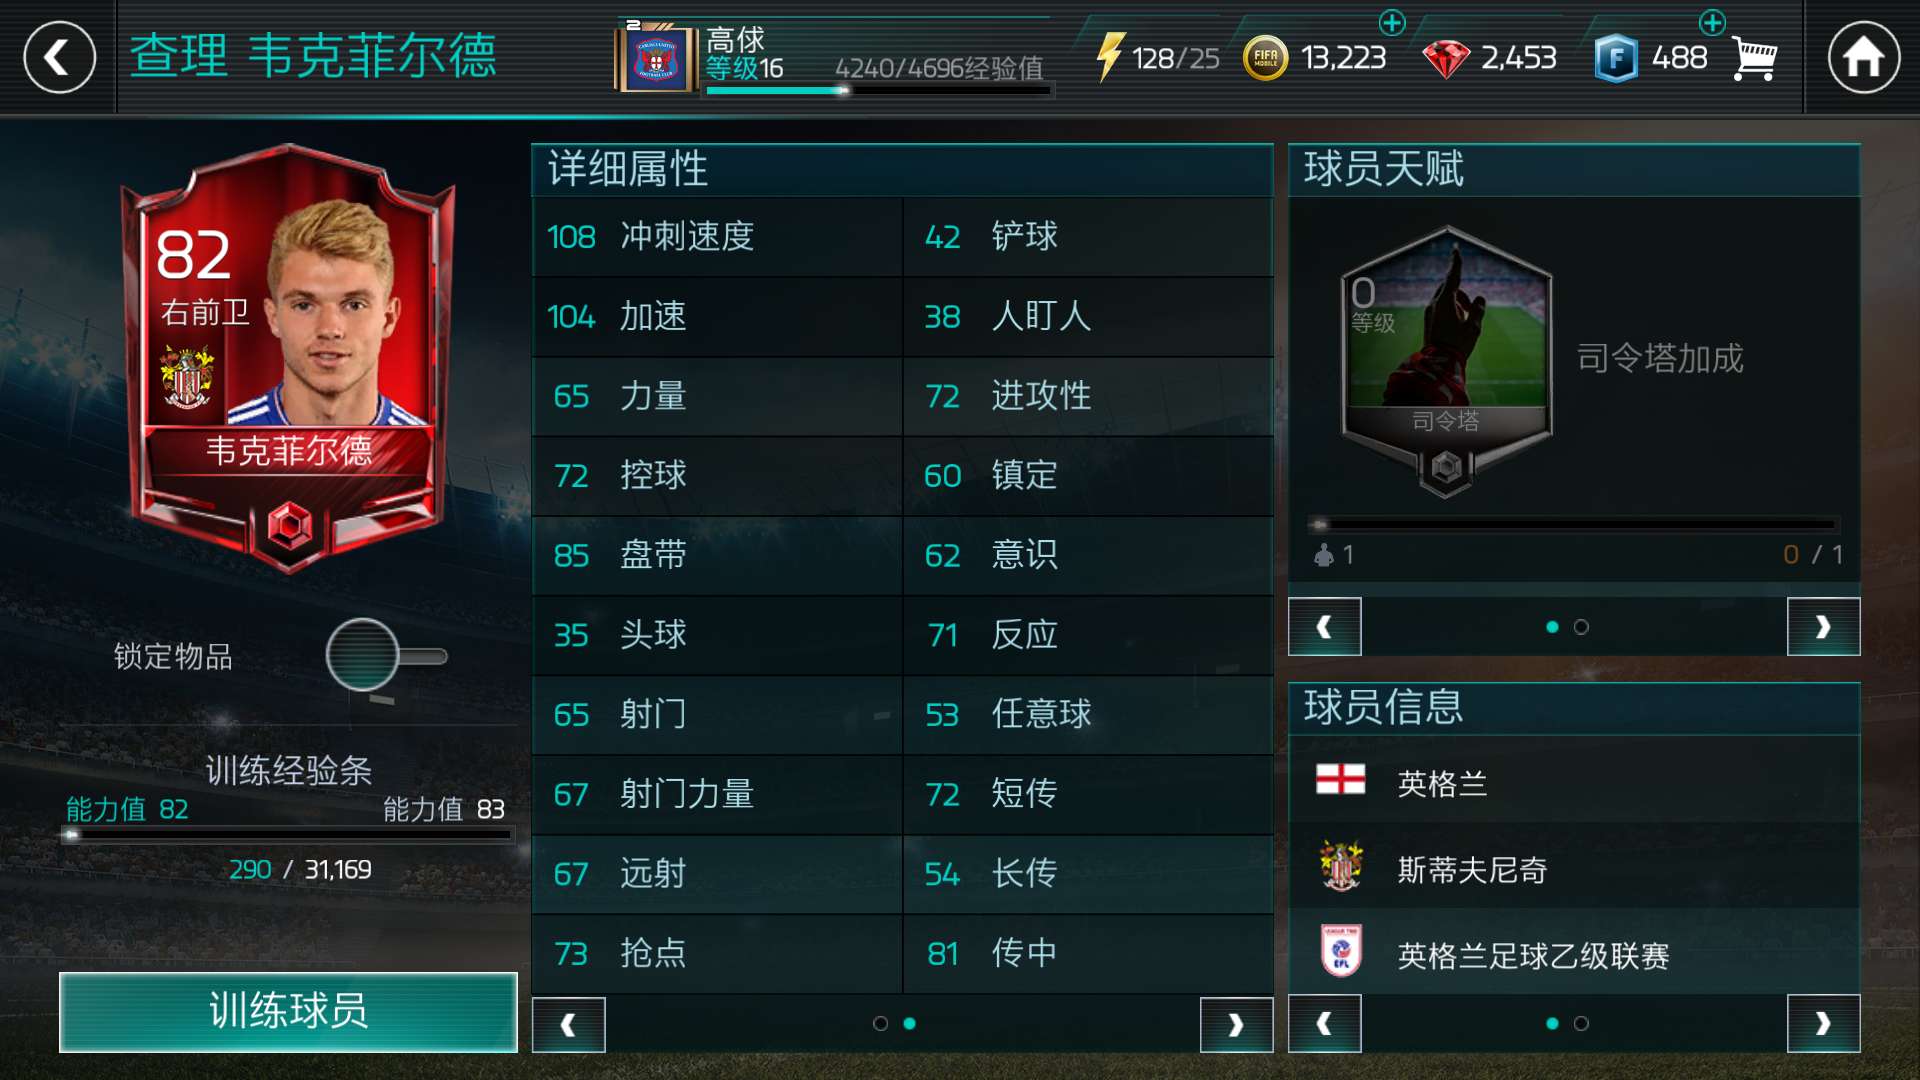Toggle the 锁定物品 lock item switch
Screen dimensions: 1920x1080
click(x=385, y=656)
